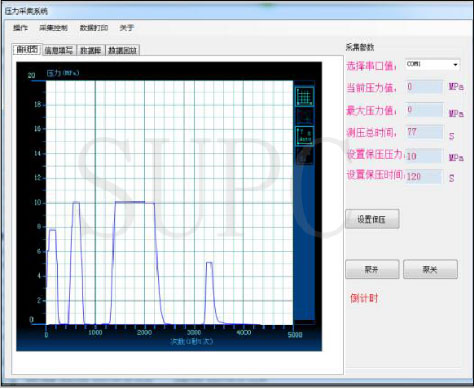The image size is (474, 389).
Task: Toggle the chart grid display icon
Action: point(304,97)
